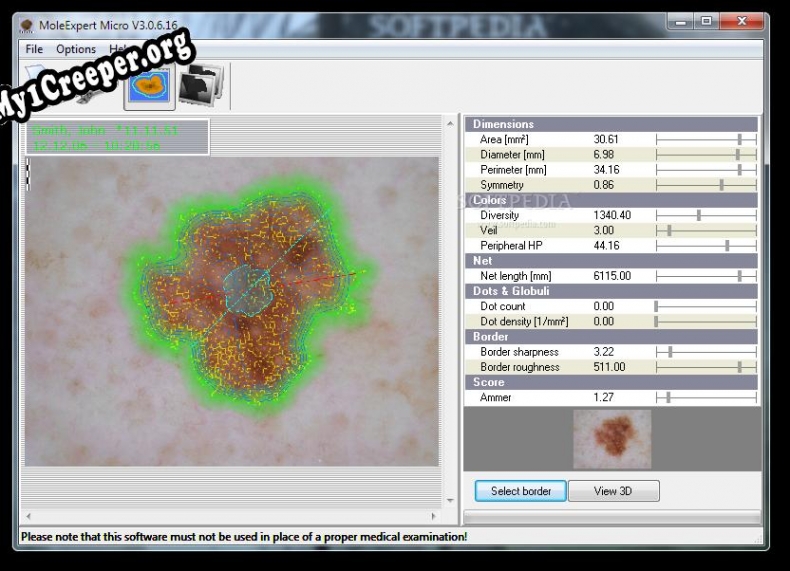Image resolution: width=790 pixels, height=571 pixels.
Task: Click the View 3D button
Action: click(613, 491)
